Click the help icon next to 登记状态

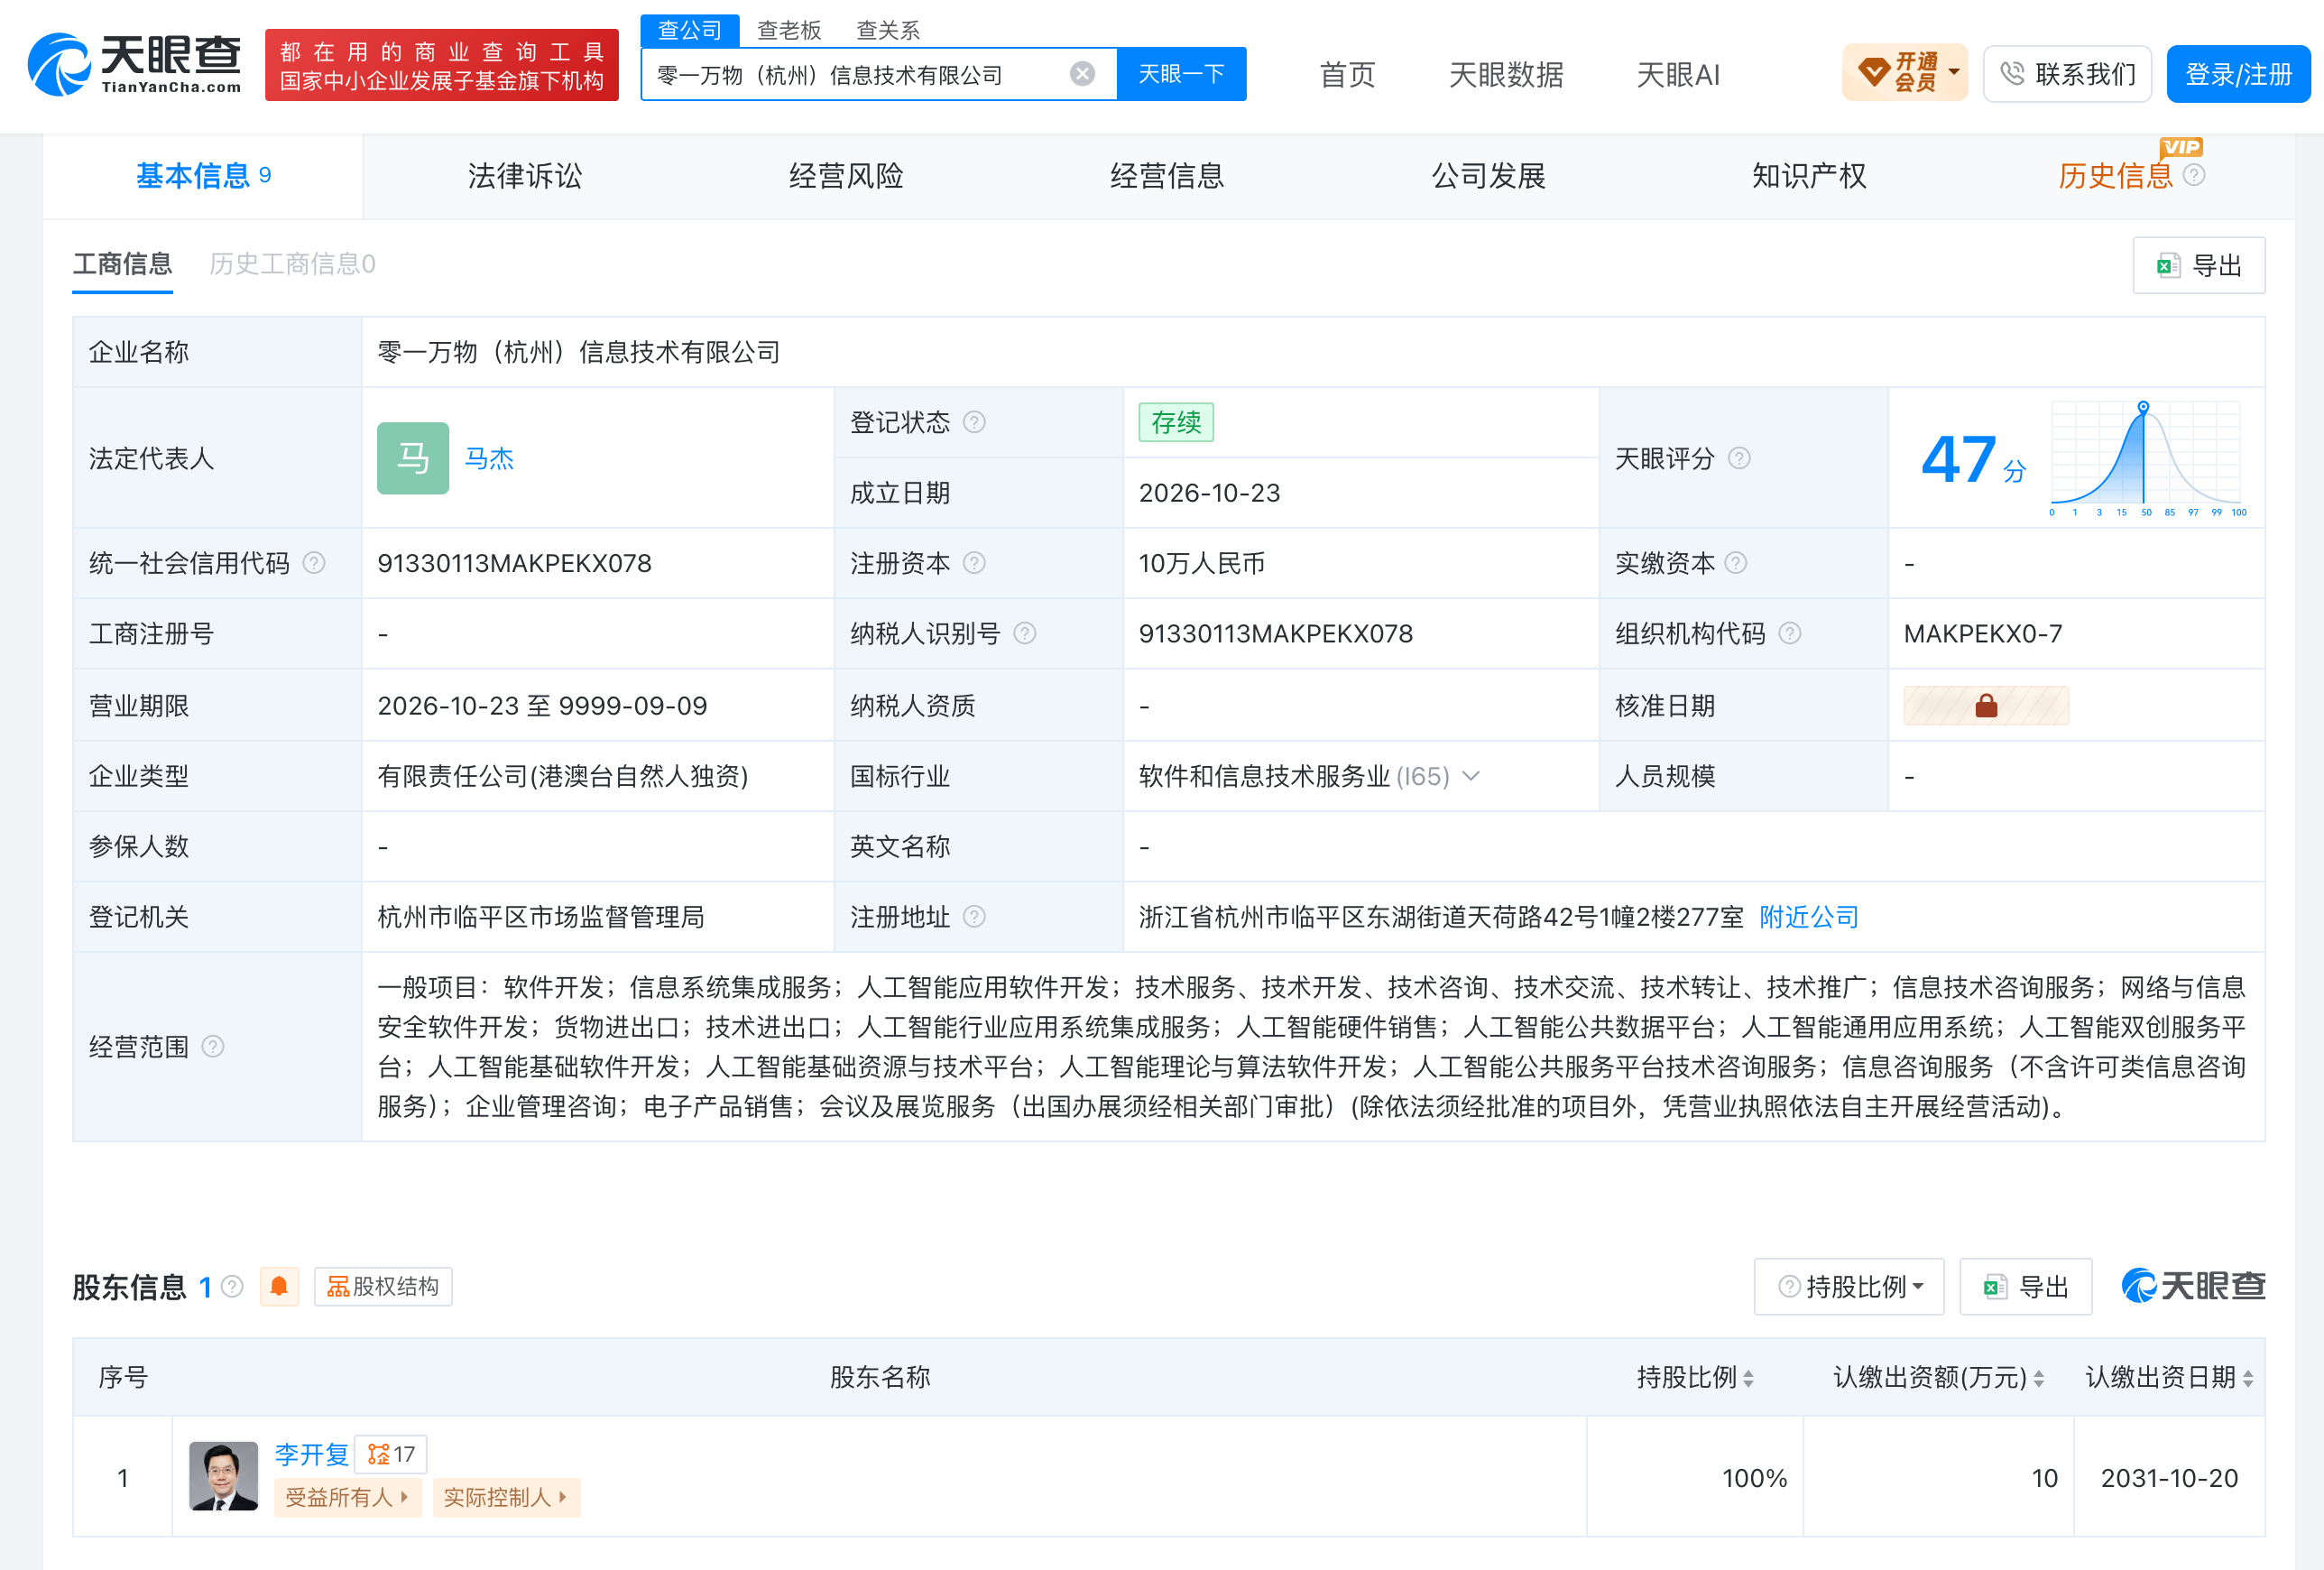pos(974,422)
